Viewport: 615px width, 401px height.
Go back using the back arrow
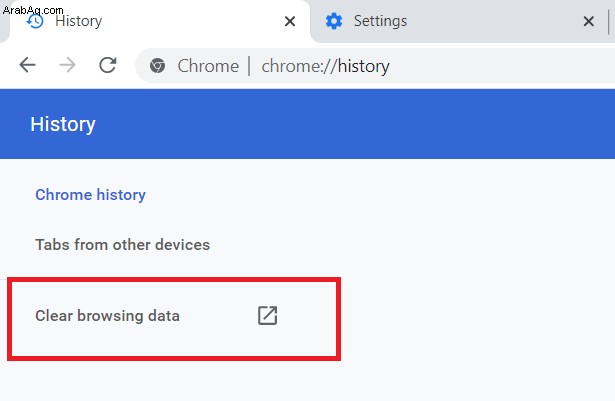click(27, 65)
